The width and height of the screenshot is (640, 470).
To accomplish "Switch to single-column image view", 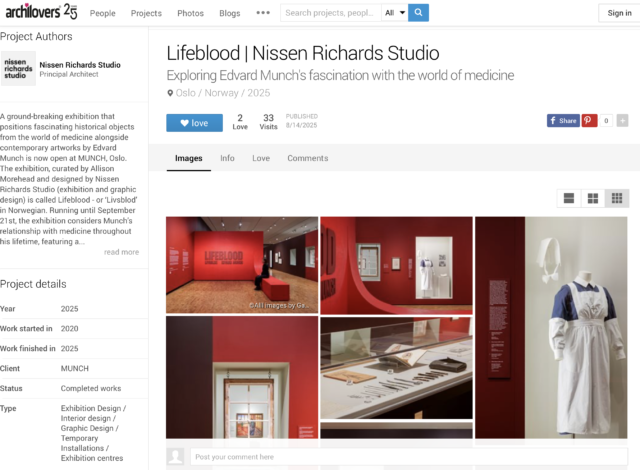I will 569,198.
